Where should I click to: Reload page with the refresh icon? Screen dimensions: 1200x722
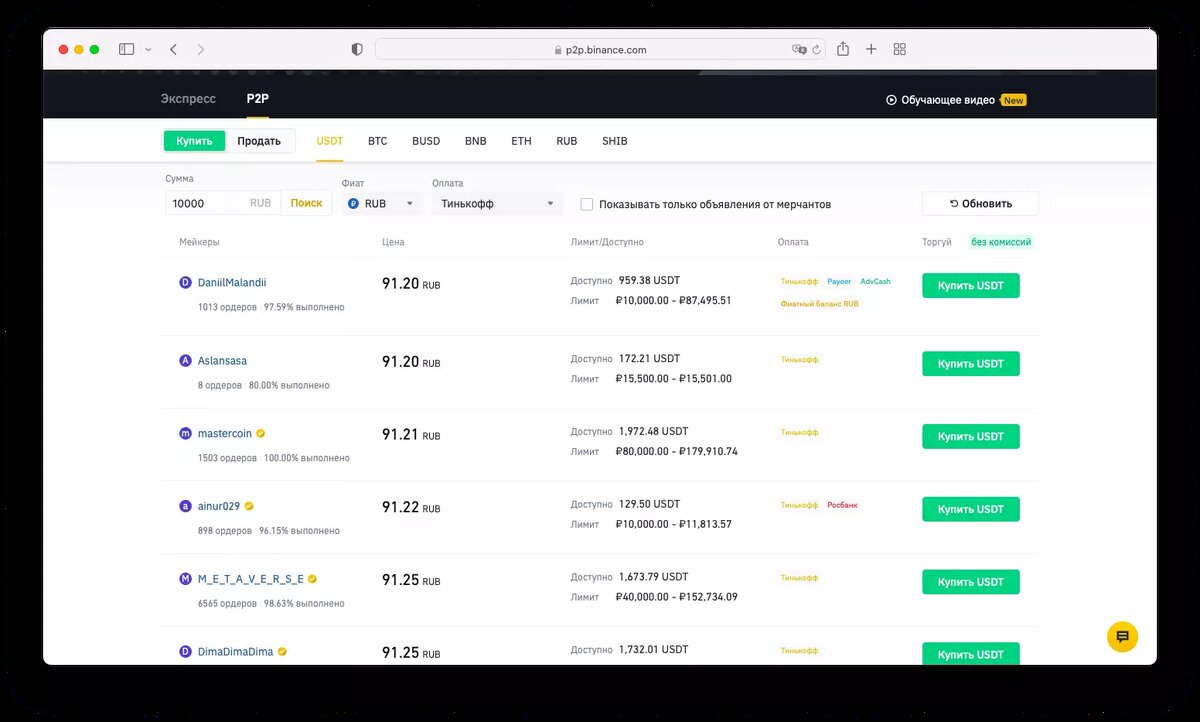tap(816, 49)
